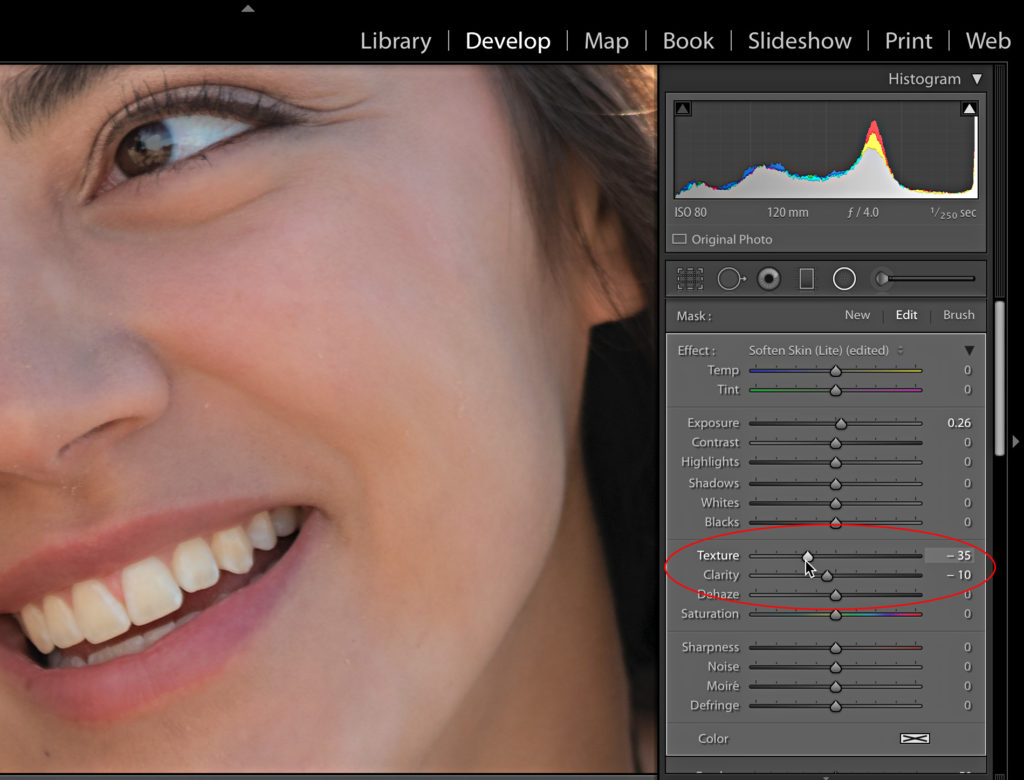This screenshot has width=1024, height=780.
Task: Collapse the effect sliders with disclosure triangle
Action: click(969, 351)
